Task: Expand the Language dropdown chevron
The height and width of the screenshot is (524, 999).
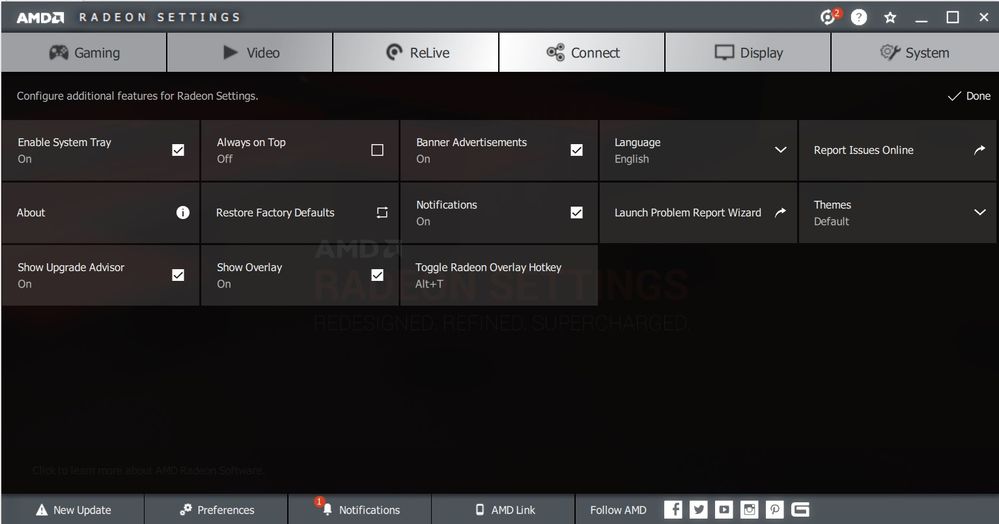Action: 780,150
